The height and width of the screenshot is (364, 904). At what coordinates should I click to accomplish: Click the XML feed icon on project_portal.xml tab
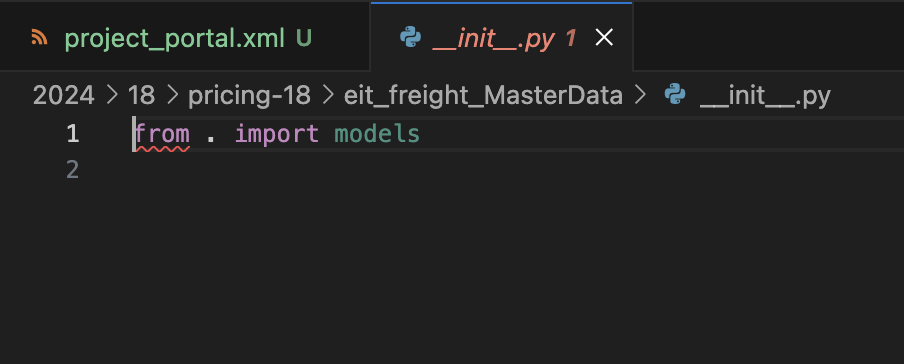coord(39,37)
